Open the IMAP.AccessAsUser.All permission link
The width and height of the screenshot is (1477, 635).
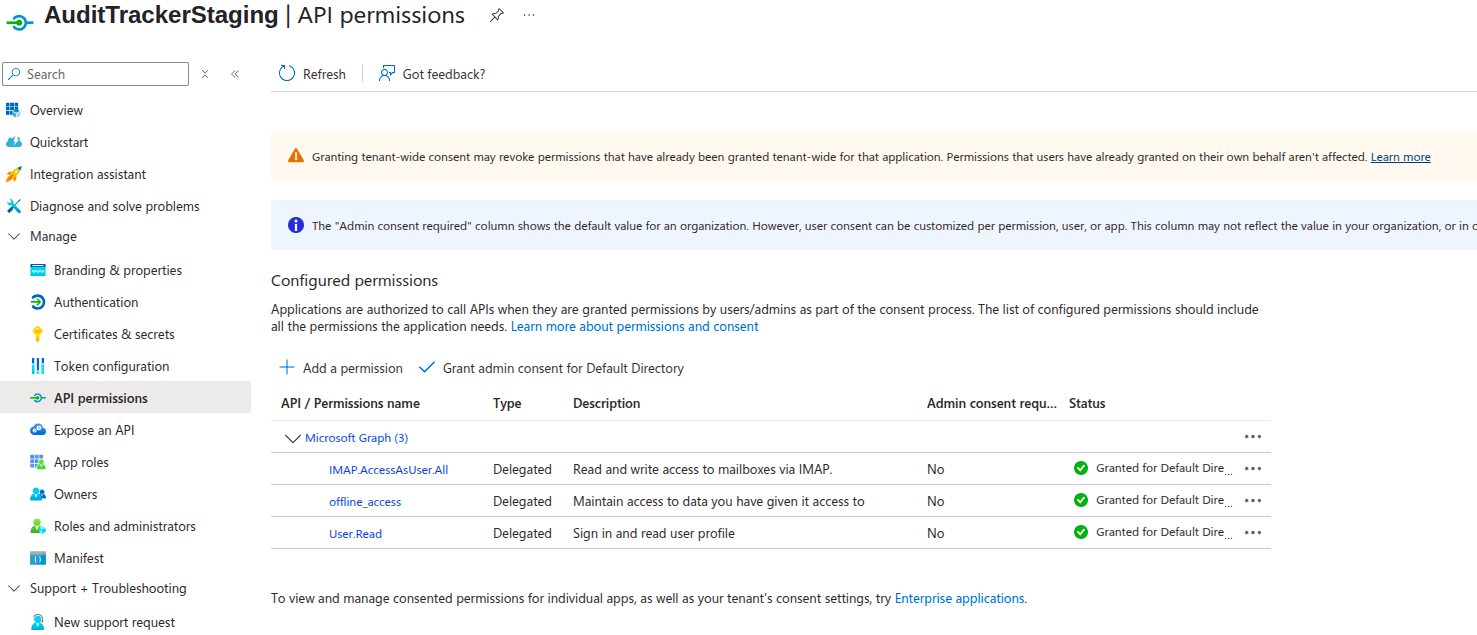pyautogui.click(x=388, y=470)
